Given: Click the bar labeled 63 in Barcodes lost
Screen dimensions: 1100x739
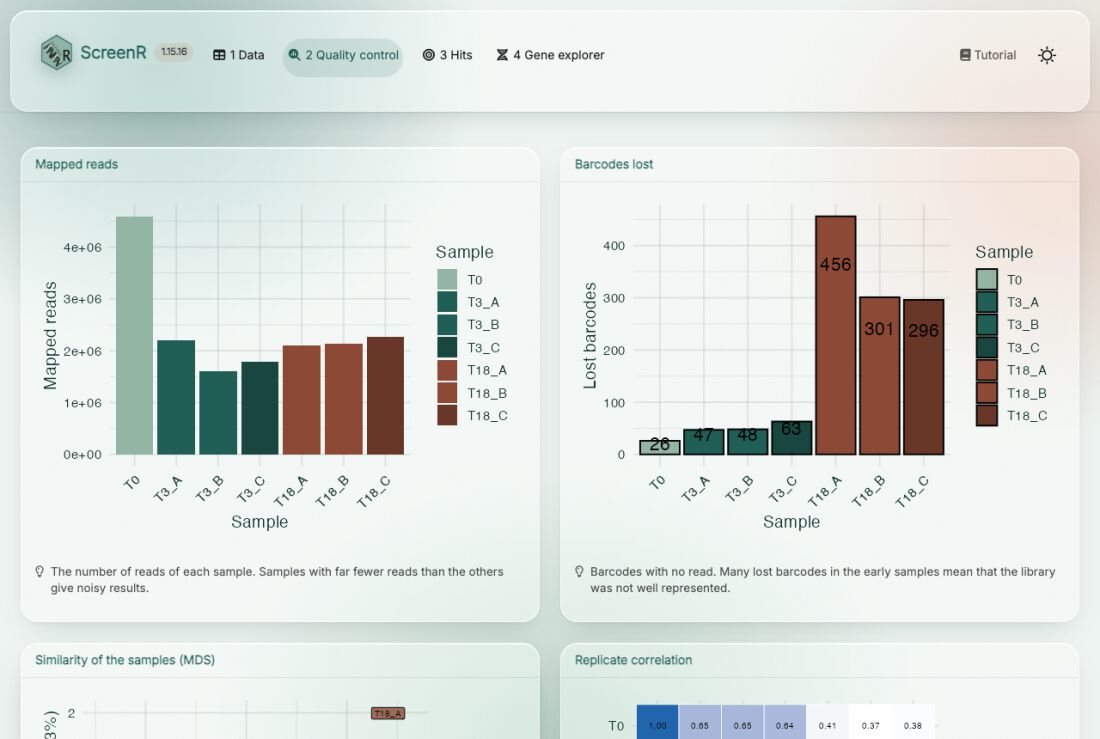Looking at the screenshot, I should (791, 438).
